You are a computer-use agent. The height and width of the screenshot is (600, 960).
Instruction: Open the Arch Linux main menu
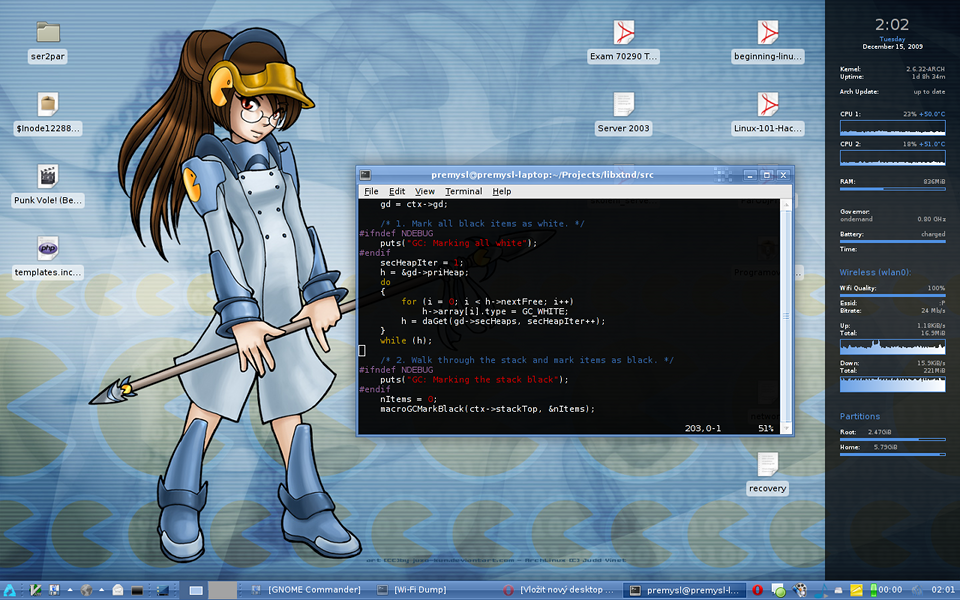(x=10, y=590)
